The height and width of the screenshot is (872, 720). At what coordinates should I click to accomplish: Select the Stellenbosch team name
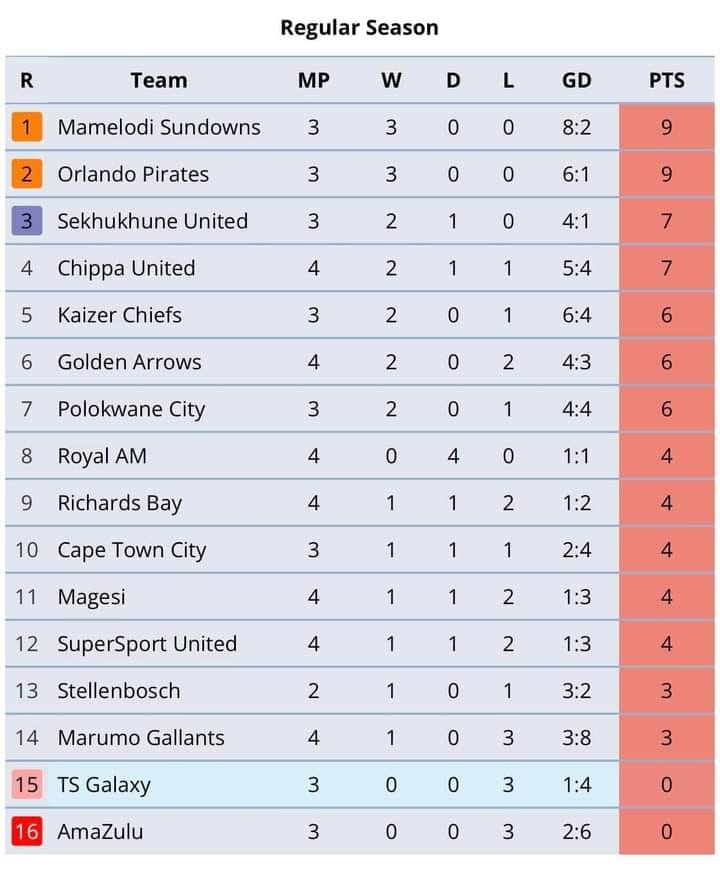click(119, 691)
